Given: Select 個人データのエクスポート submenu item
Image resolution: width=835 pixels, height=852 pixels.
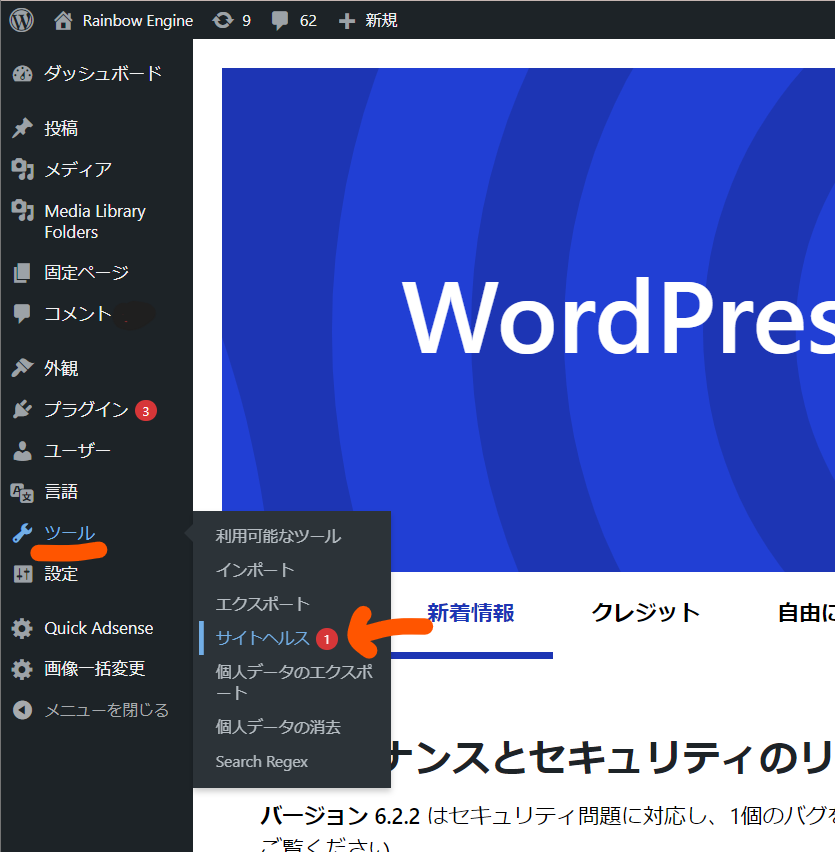Looking at the screenshot, I should [x=294, y=682].
